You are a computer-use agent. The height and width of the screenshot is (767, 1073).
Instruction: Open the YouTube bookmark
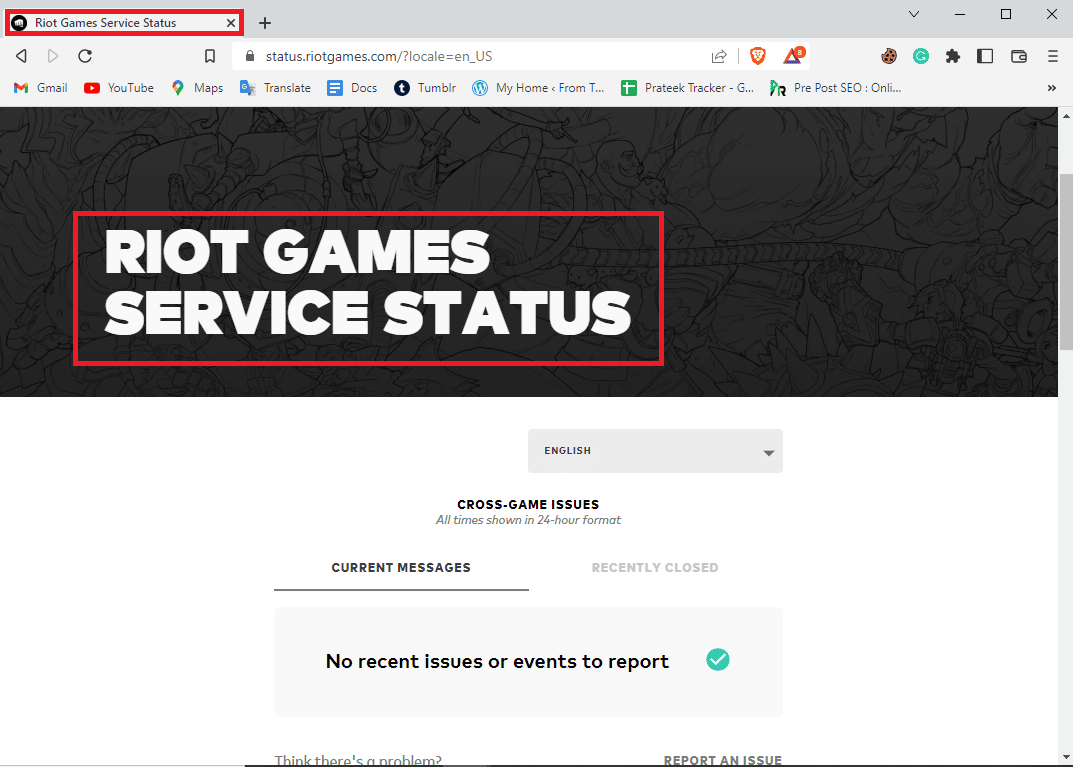coord(119,88)
